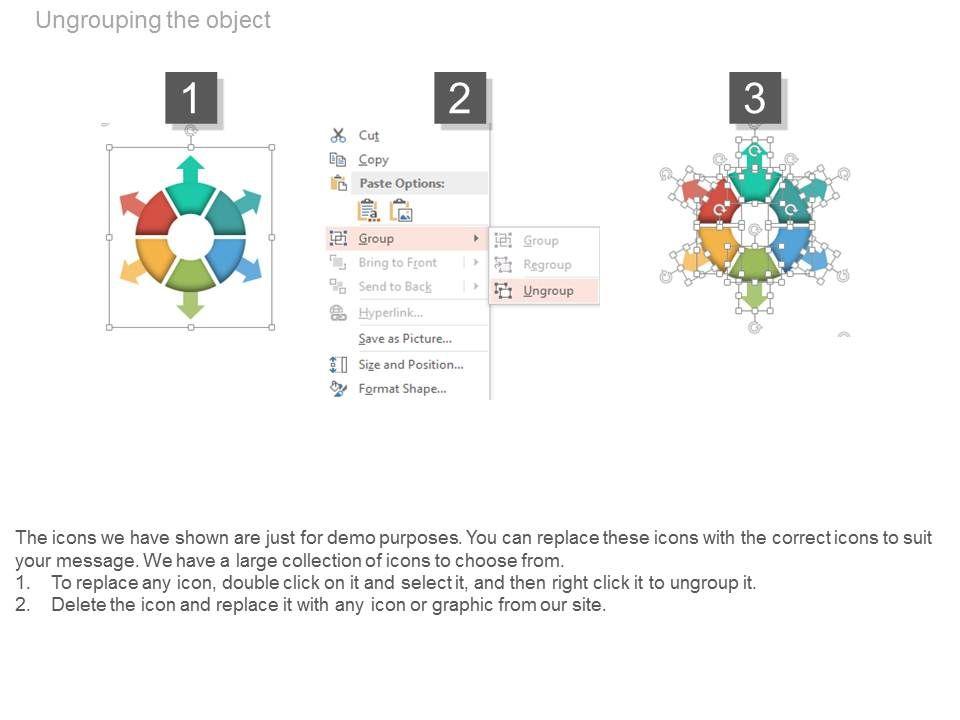
Task: Click the Bring to Front label
Action: click(398, 262)
